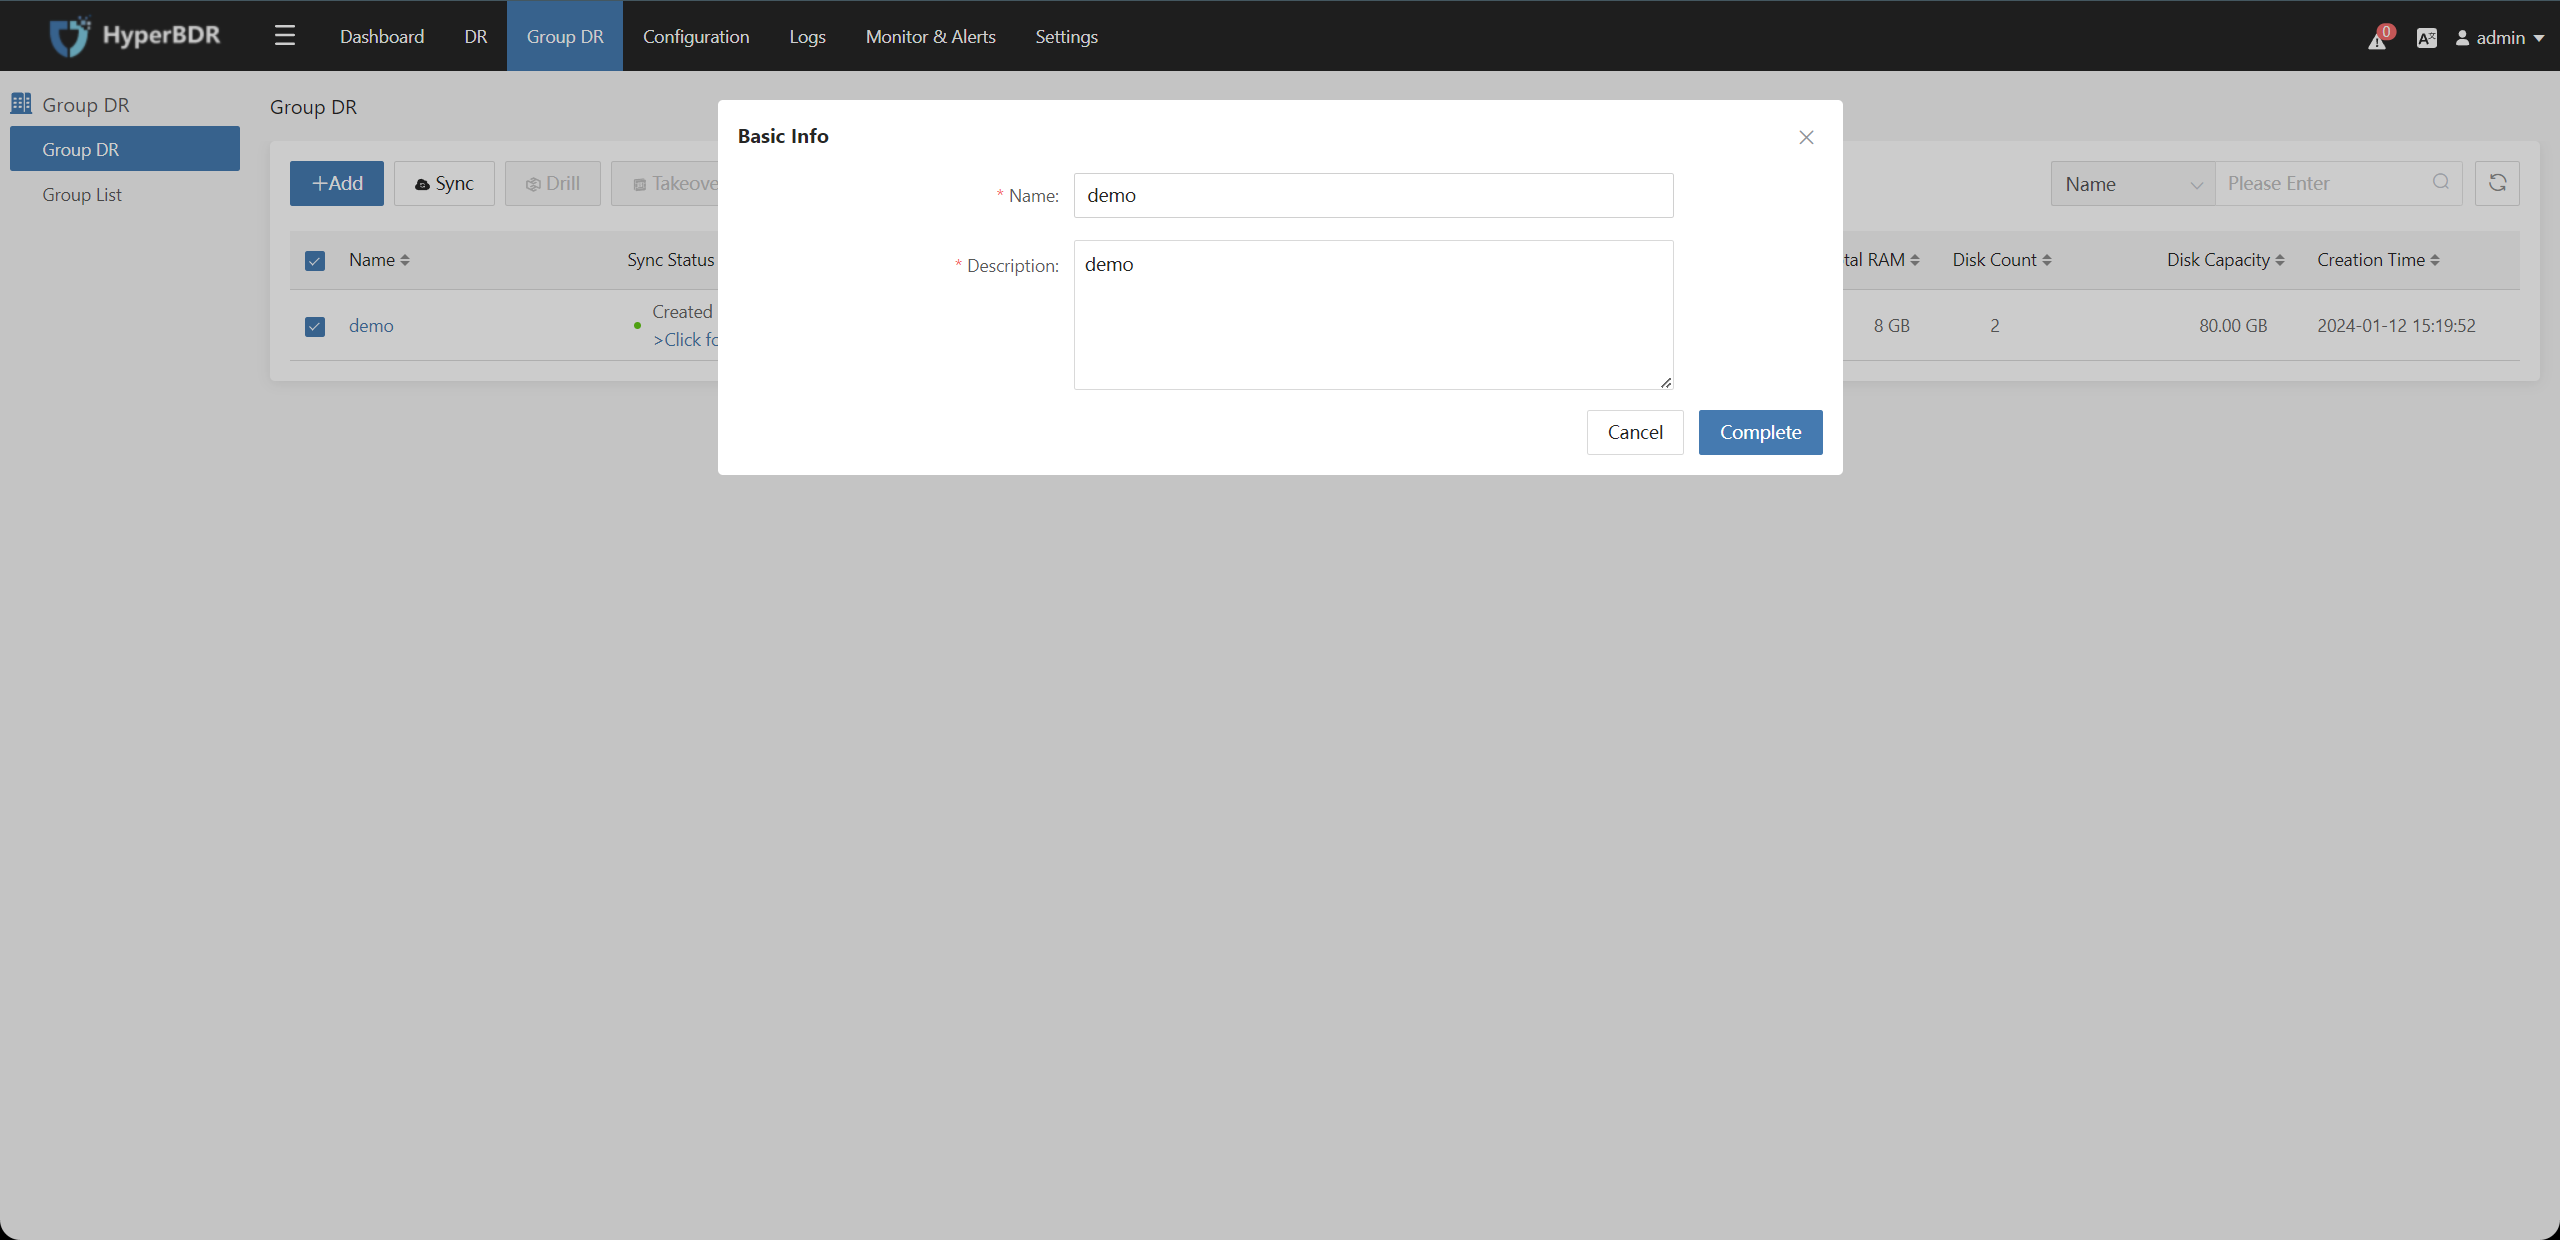Click the Name field in Basic Info
The width and height of the screenshot is (2560, 1240).
[1373, 194]
